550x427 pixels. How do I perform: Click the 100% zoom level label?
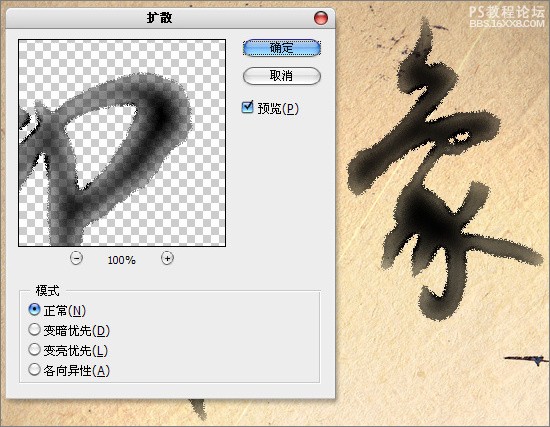121,260
